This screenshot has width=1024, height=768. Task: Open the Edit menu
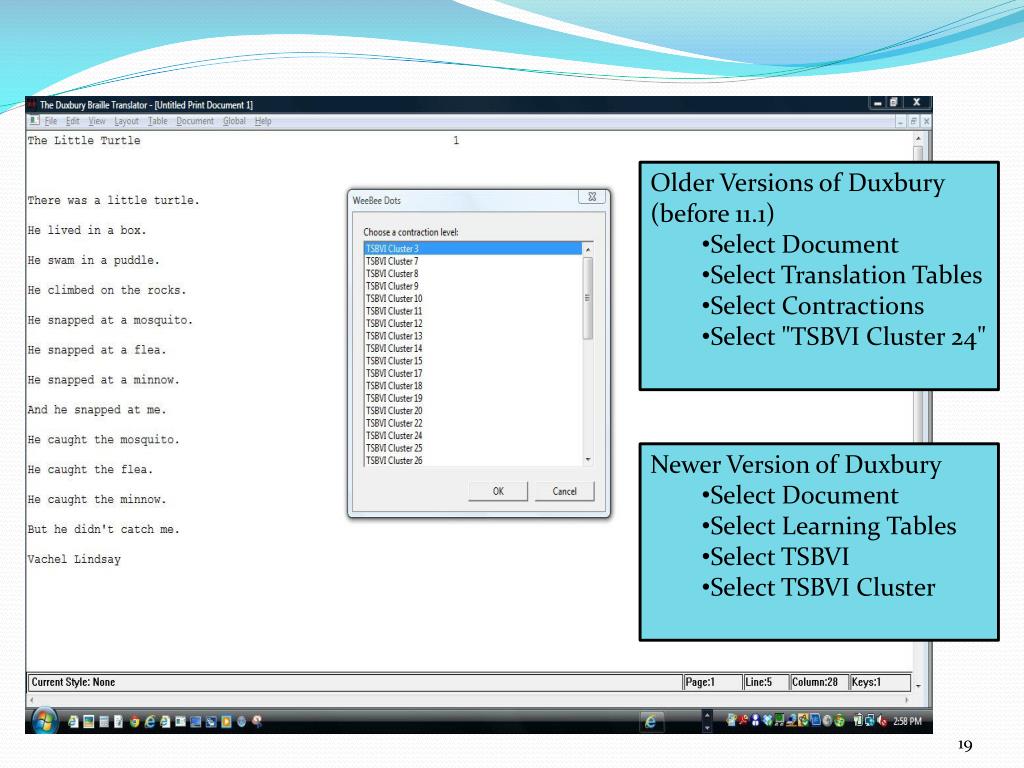(72, 121)
